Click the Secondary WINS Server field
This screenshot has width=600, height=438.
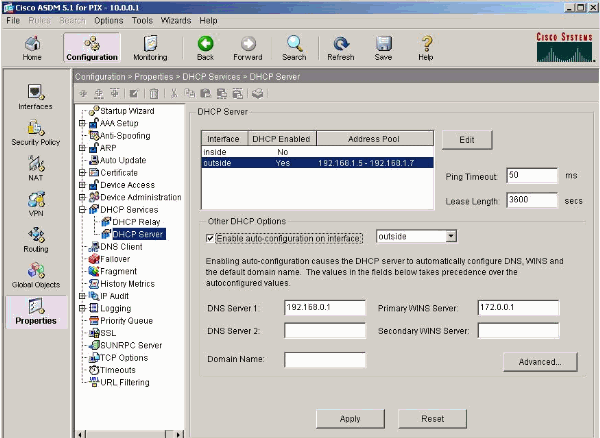tap(518, 331)
